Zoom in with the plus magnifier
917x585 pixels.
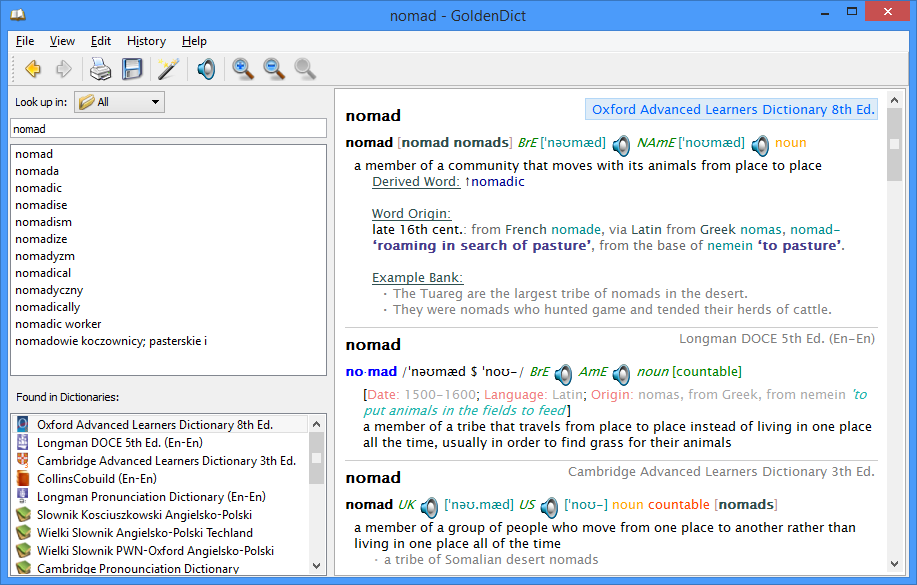243,69
